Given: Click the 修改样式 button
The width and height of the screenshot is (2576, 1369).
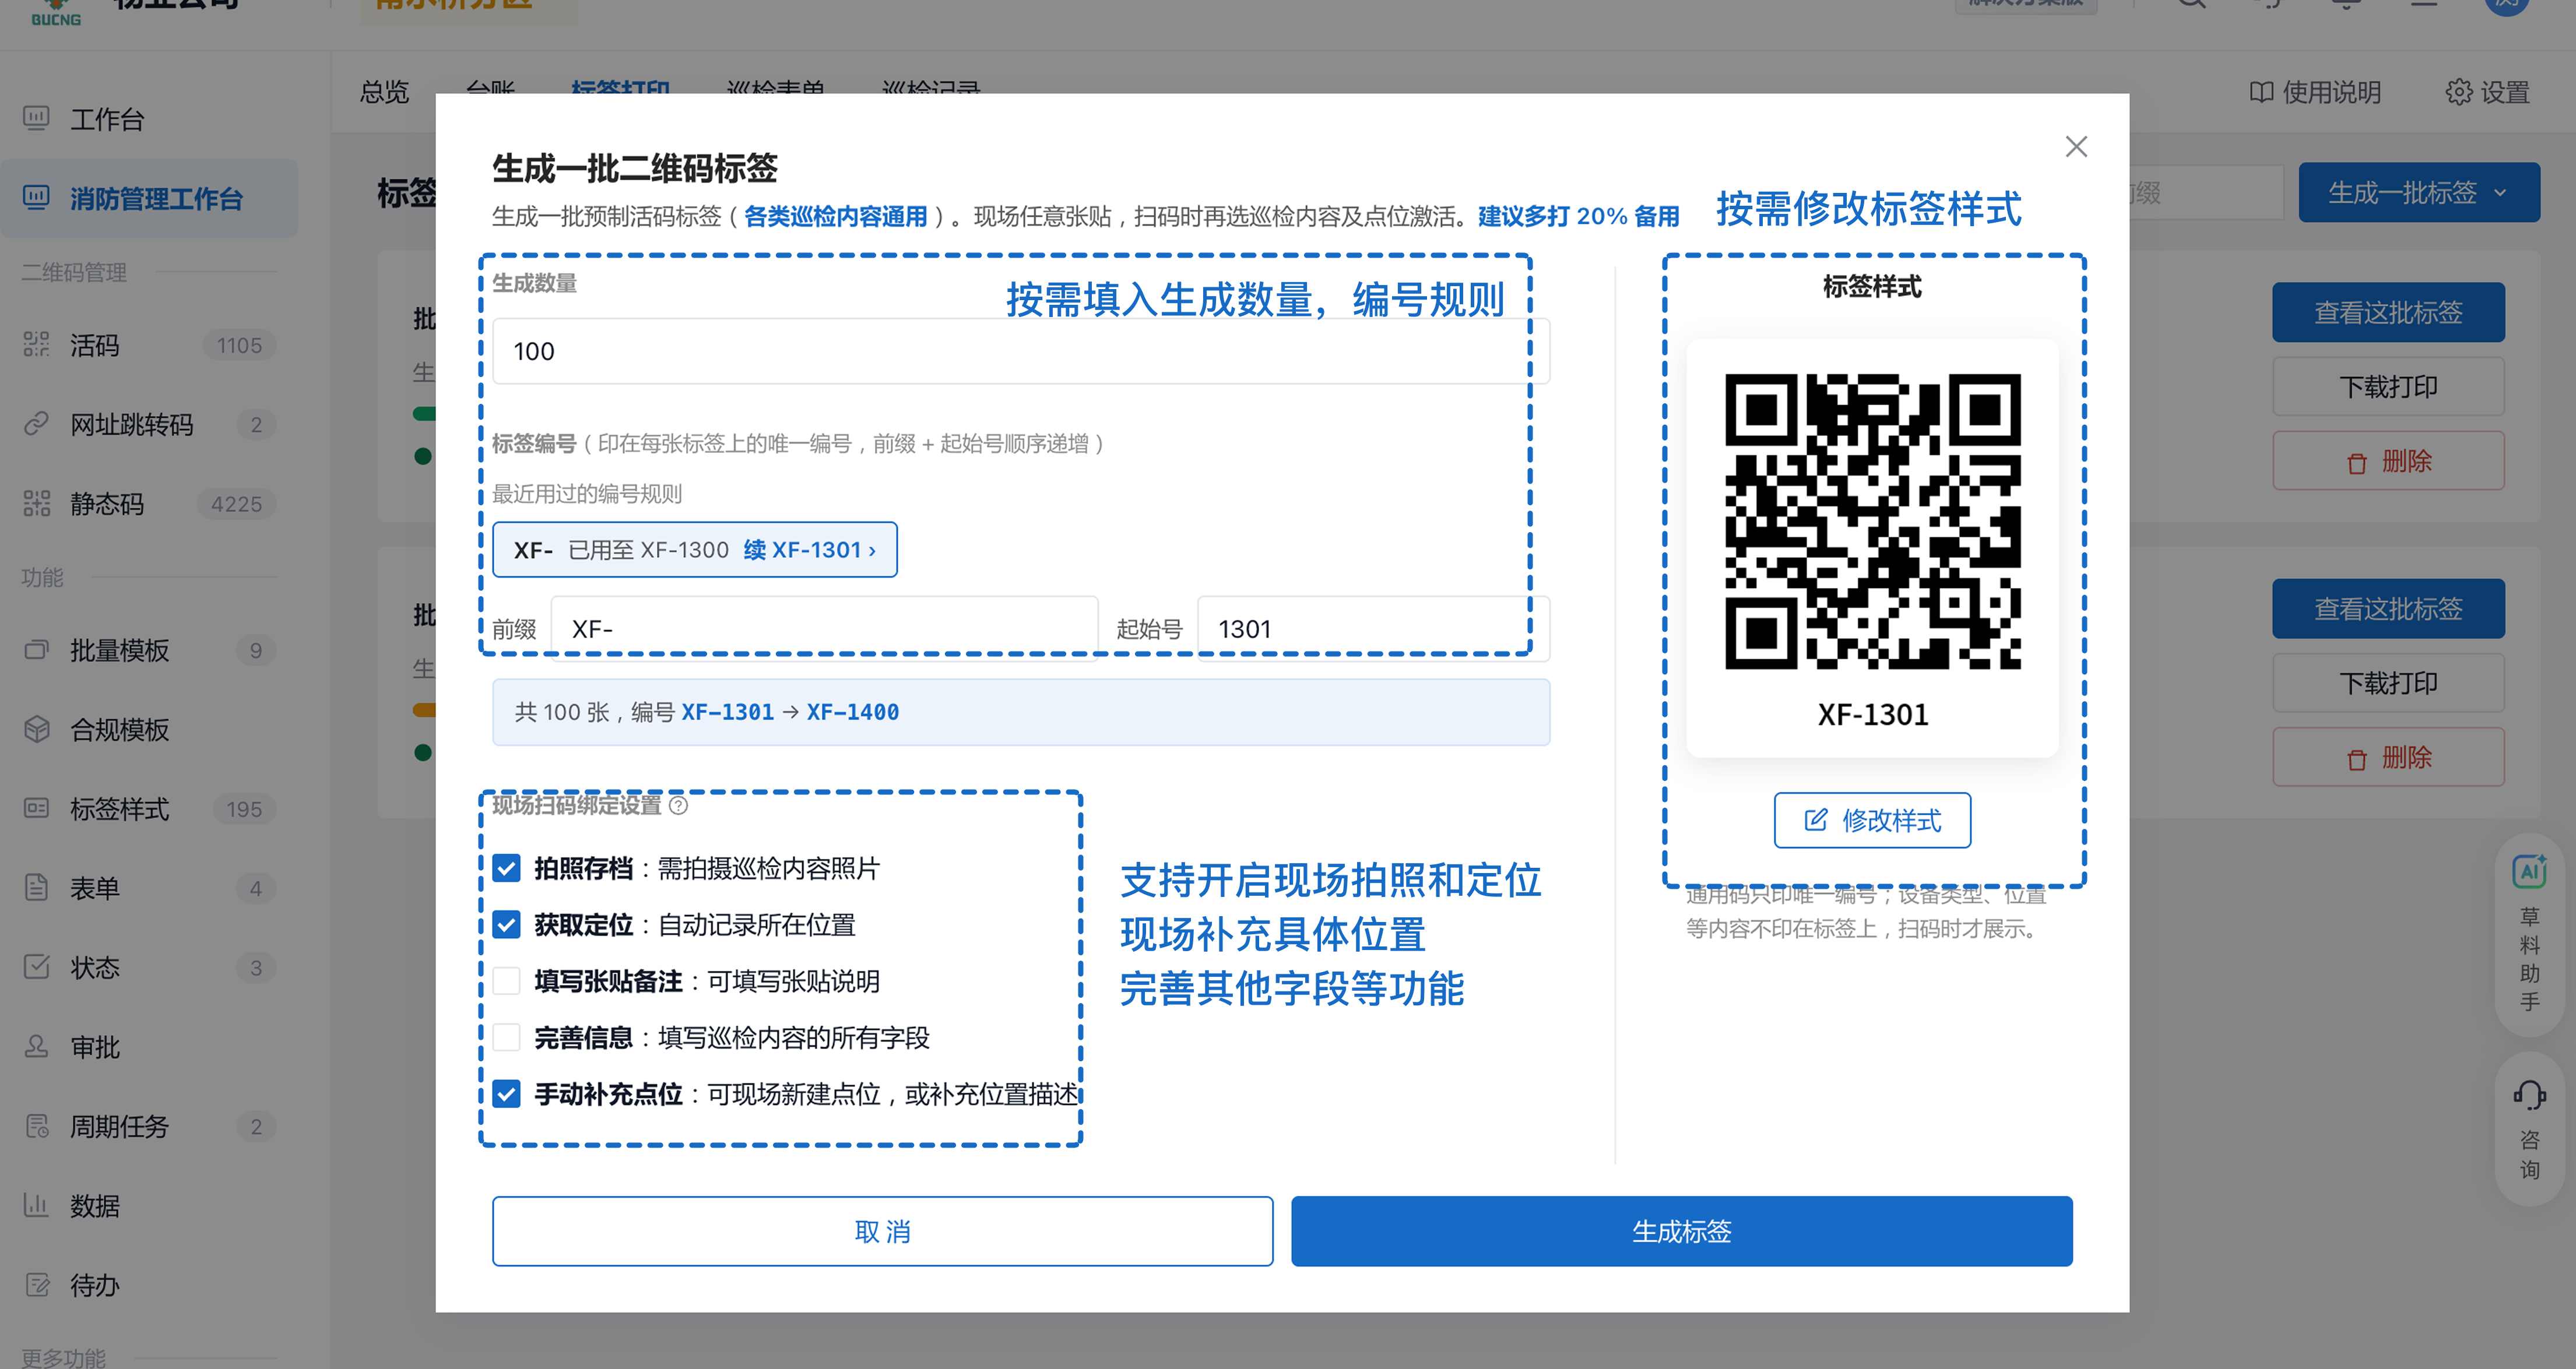Looking at the screenshot, I should tap(1872, 820).
